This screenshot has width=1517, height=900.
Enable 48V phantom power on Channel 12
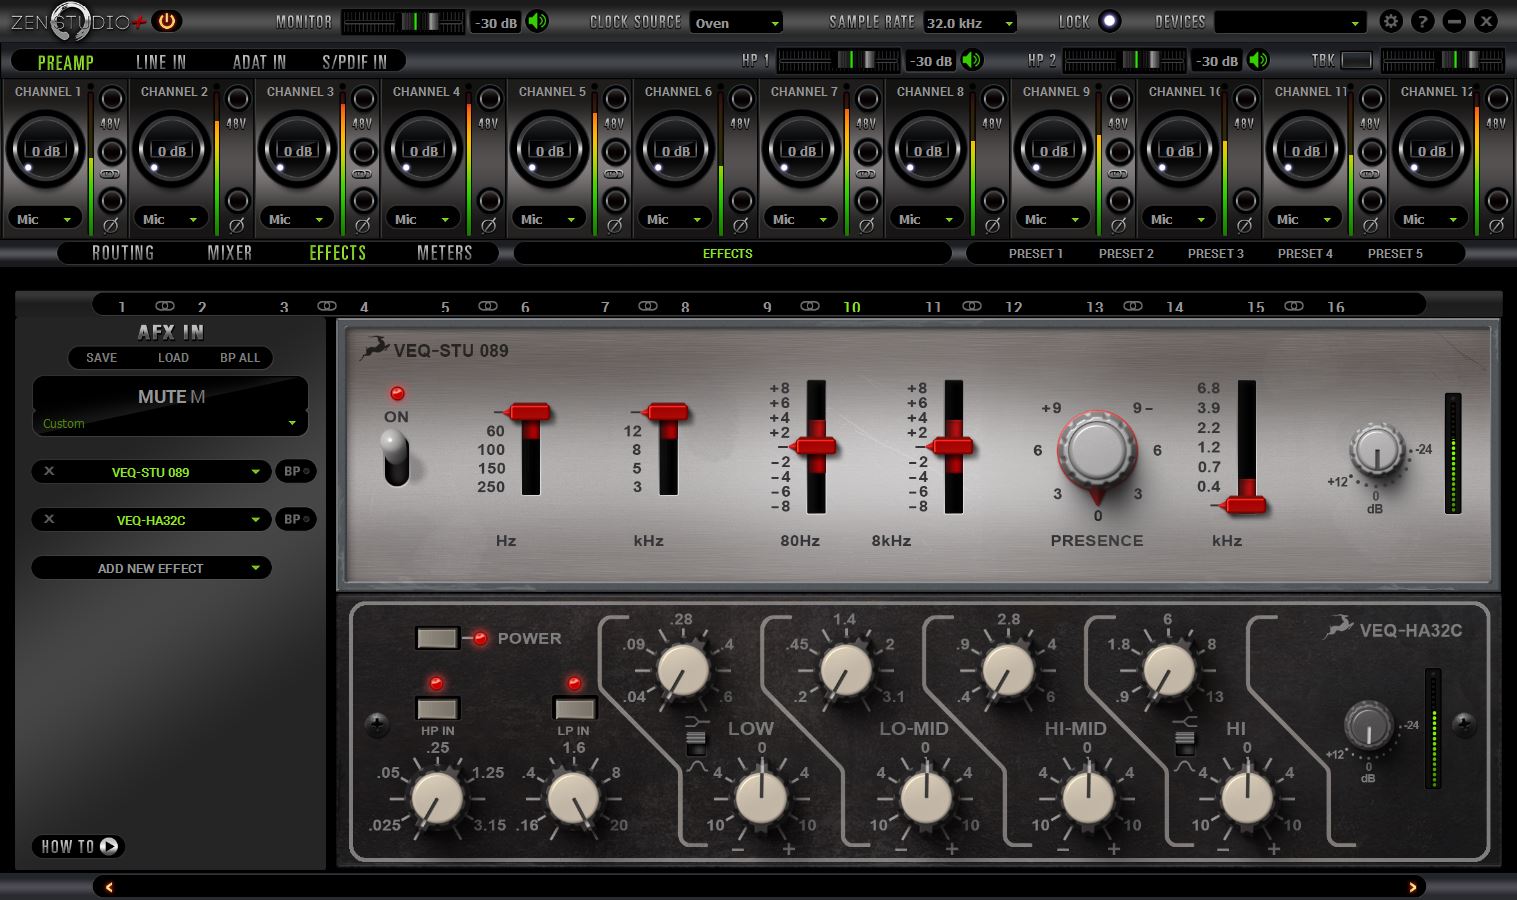1497,99
